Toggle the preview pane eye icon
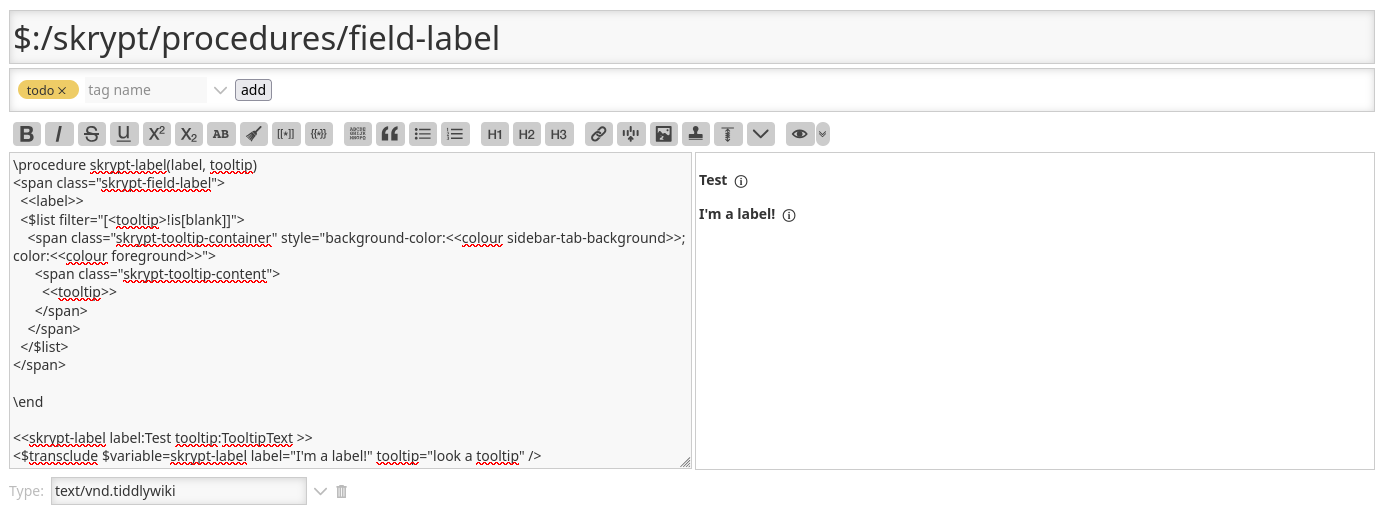This screenshot has height=505, width=1388. [x=799, y=134]
